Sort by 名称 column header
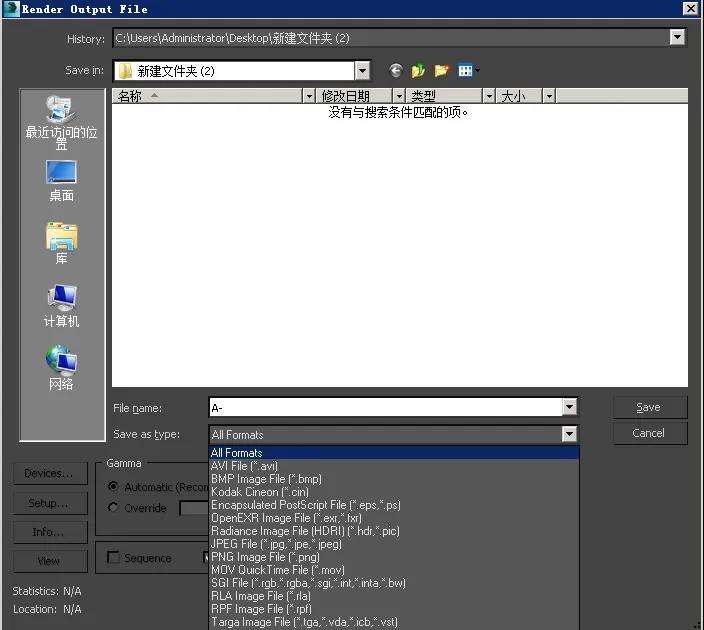This screenshot has height=630, width=704. (x=208, y=96)
